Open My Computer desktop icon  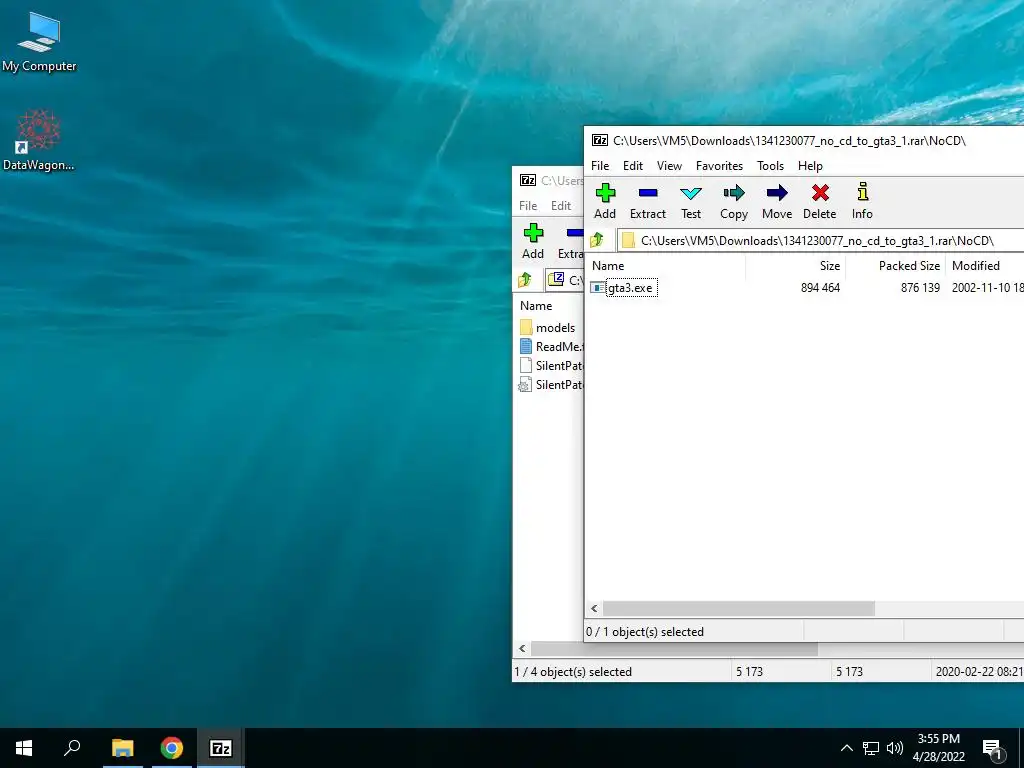click(39, 41)
